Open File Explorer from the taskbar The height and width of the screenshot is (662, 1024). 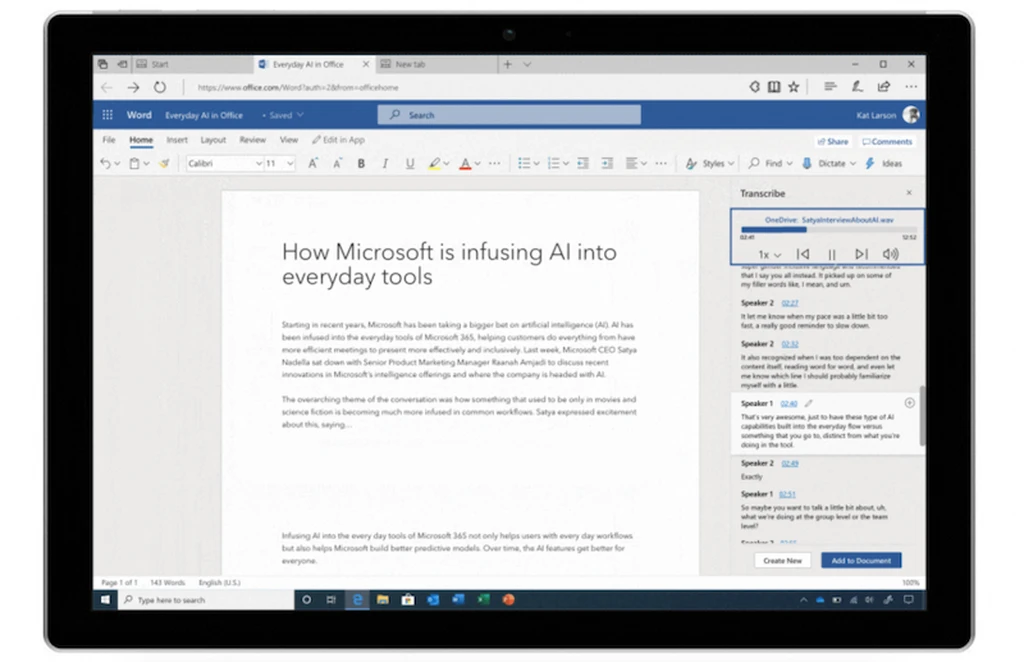[x=383, y=599]
